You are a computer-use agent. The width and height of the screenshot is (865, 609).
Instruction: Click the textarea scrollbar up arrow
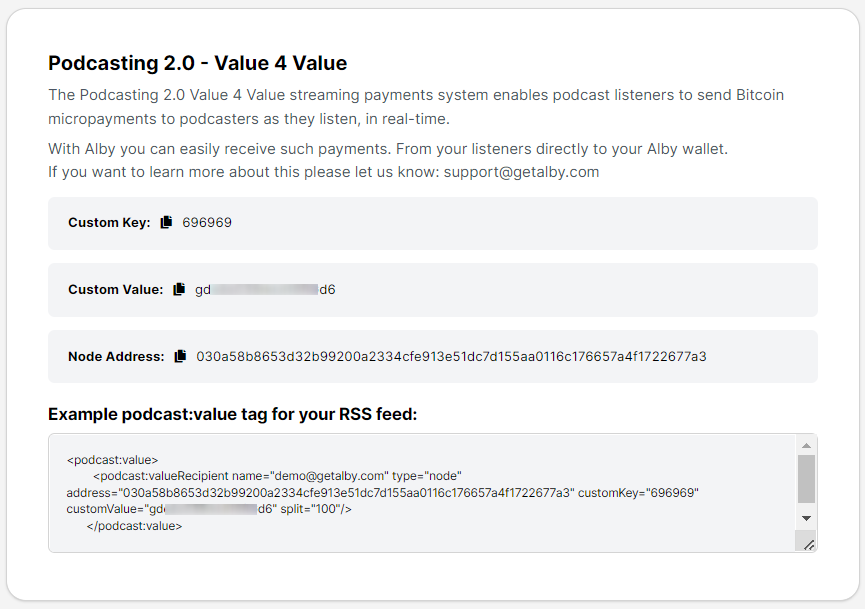pyautogui.click(x=807, y=446)
